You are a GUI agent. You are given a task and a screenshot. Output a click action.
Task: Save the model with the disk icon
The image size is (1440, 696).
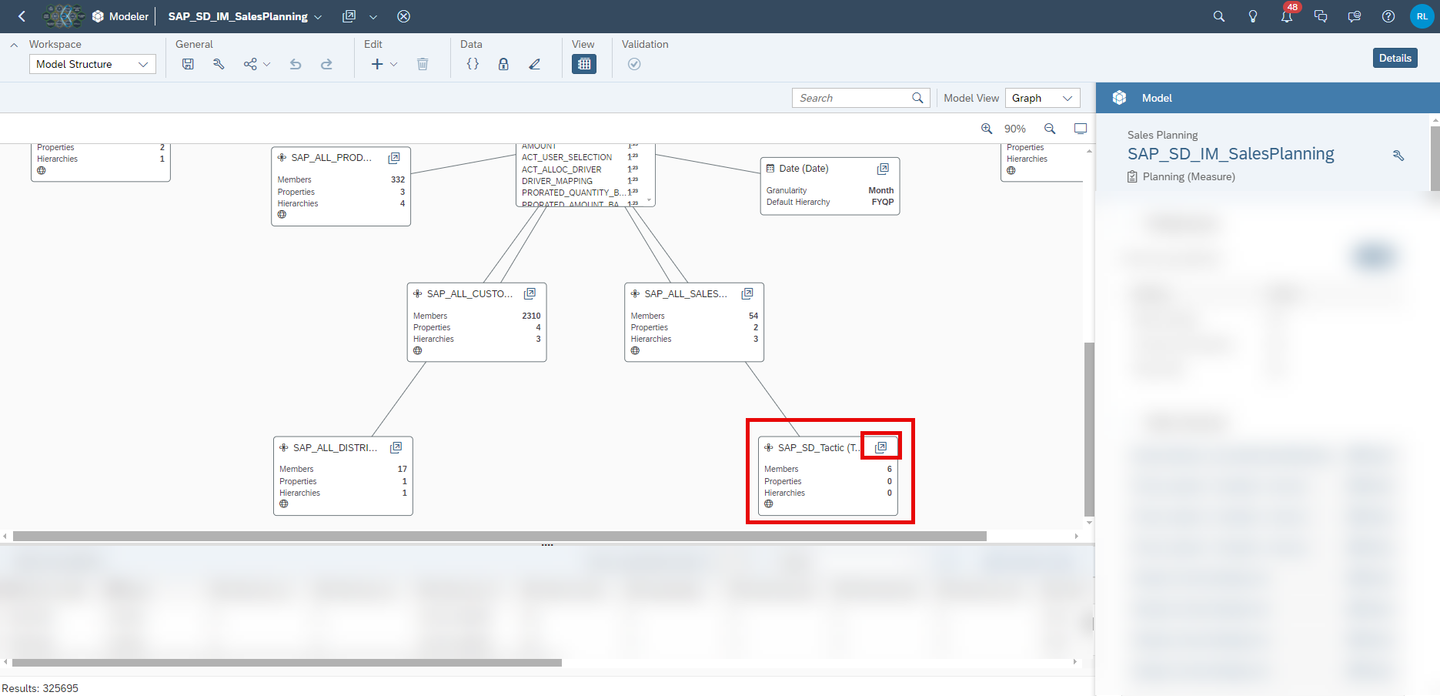pyautogui.click(x=188, y=64)
